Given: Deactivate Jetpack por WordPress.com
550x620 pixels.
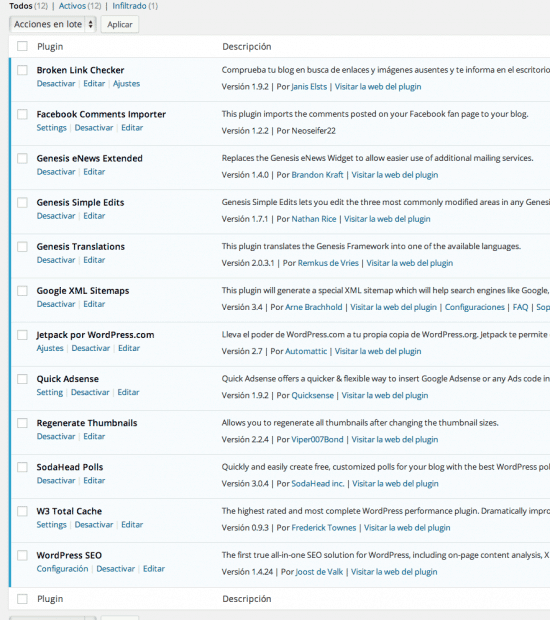Looking at the screenshot, I should click(91, 348).
